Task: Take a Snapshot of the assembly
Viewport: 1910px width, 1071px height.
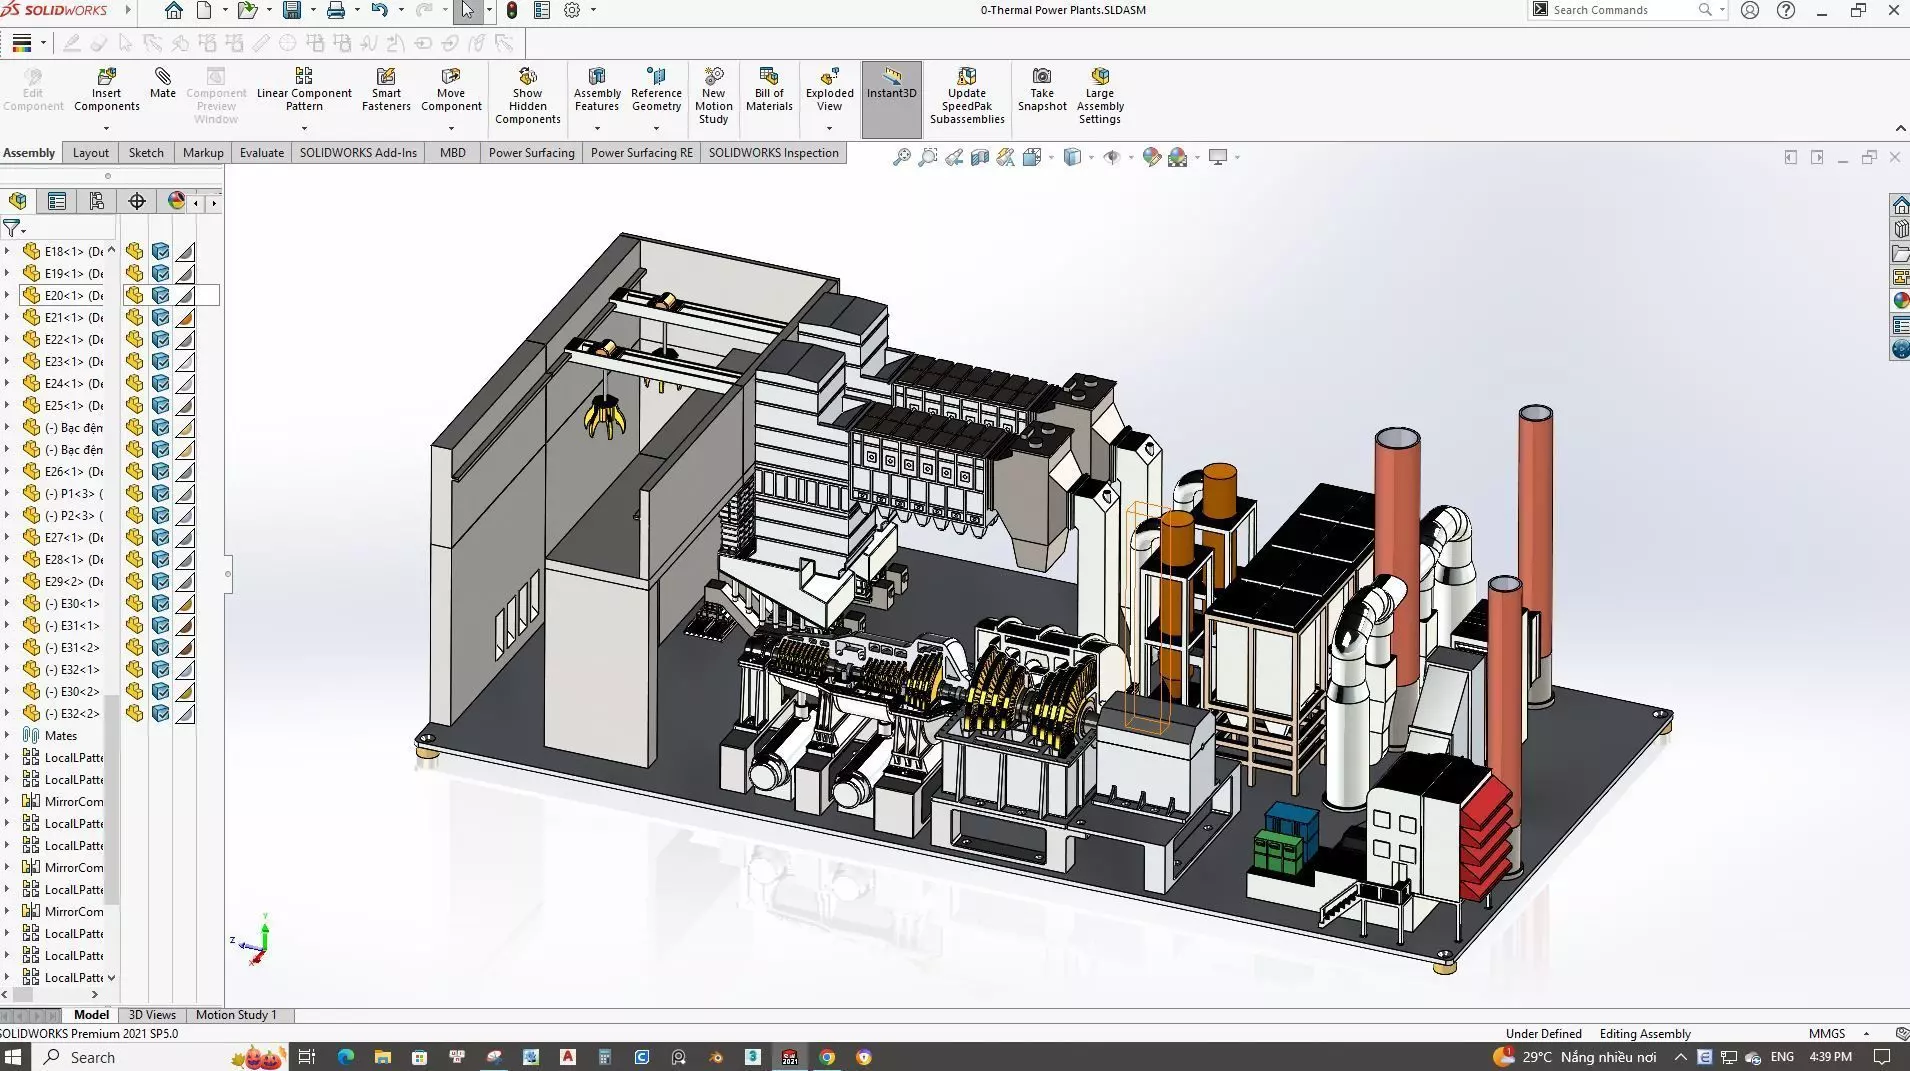Action: point(1042,90)
